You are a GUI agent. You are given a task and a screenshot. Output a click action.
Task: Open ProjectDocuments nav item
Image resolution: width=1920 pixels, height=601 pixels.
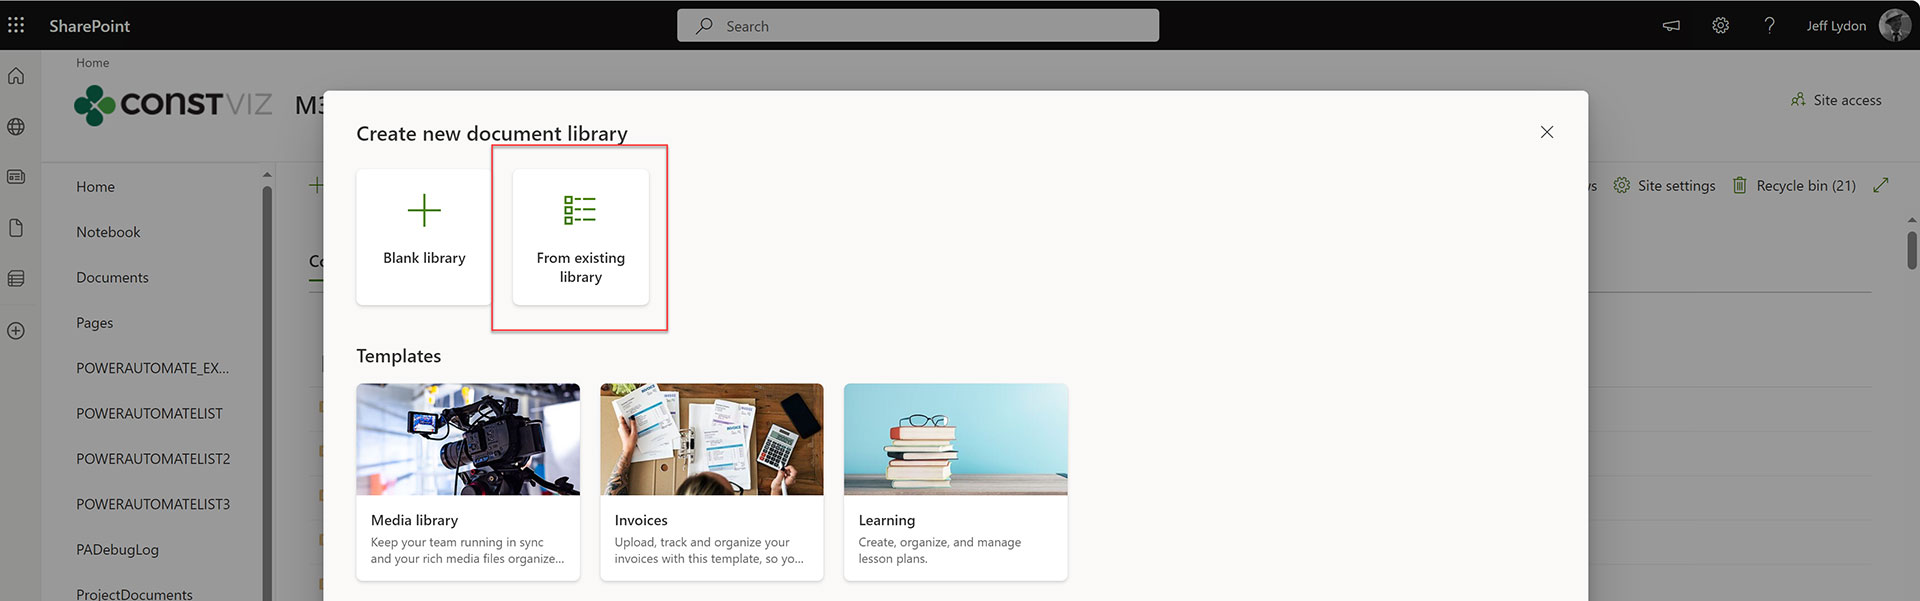(x=134, y=594)
